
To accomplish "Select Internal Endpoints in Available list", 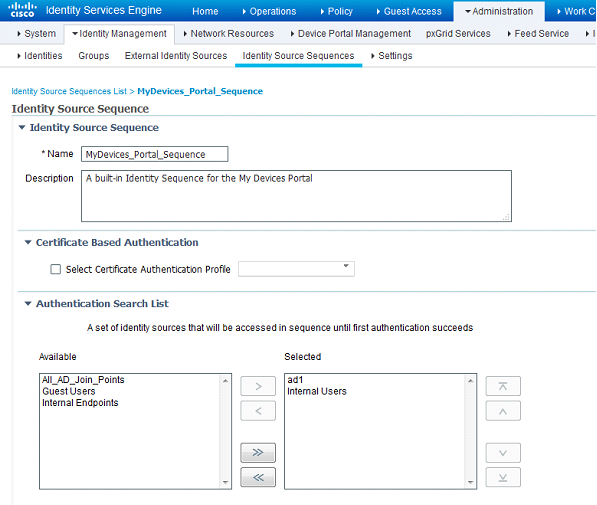I will [80, 403].
